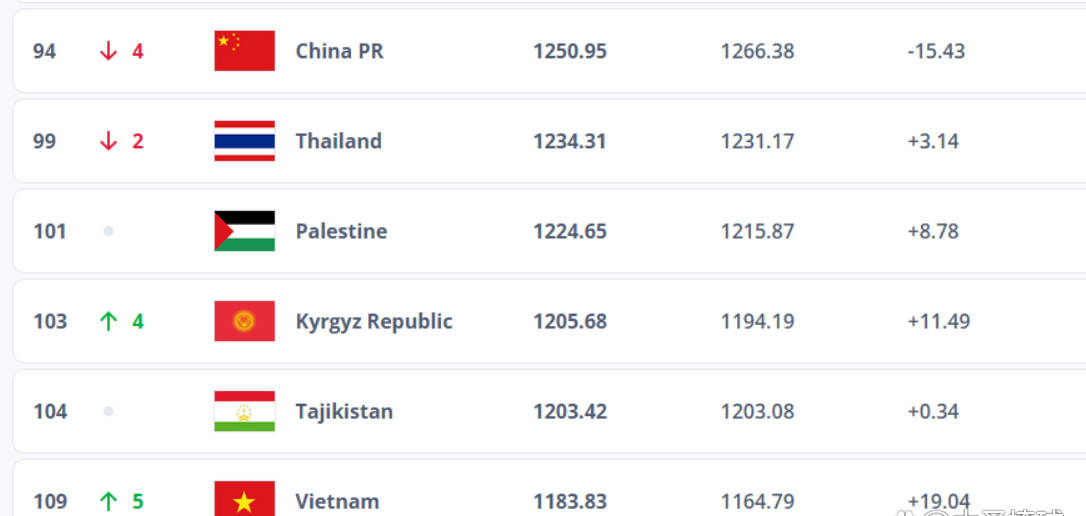Open the China PR team link
This screenshot has height=516, width=1086.
[339, 51]
